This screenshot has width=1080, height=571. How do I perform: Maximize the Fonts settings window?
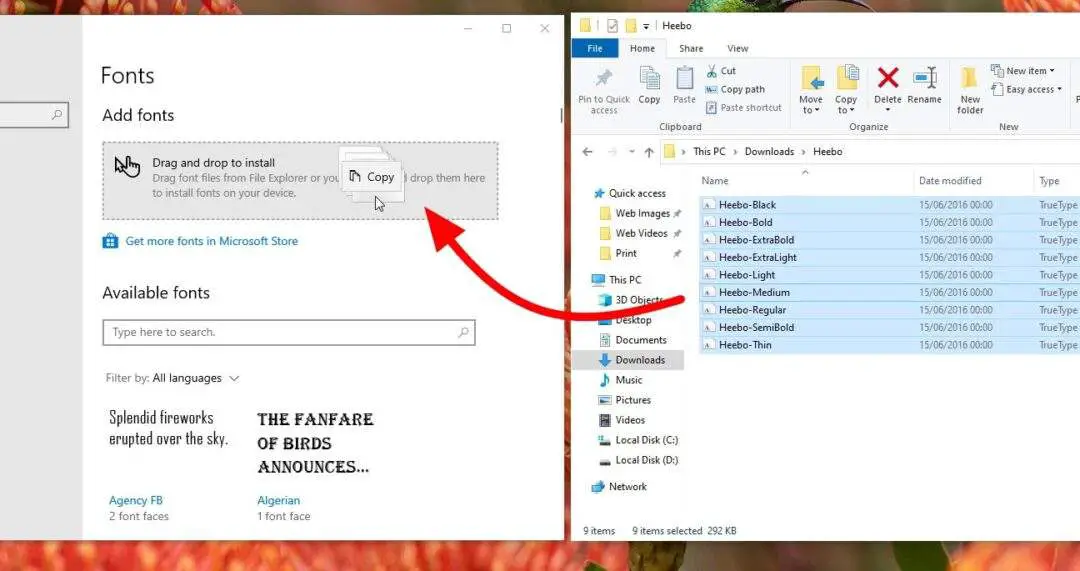click(506, 28)
